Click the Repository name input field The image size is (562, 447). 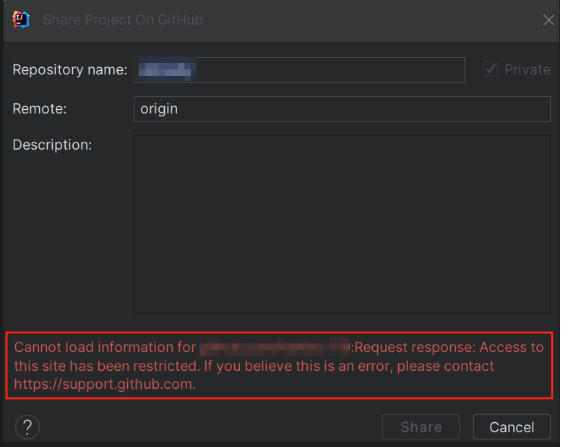pos(299,70)
